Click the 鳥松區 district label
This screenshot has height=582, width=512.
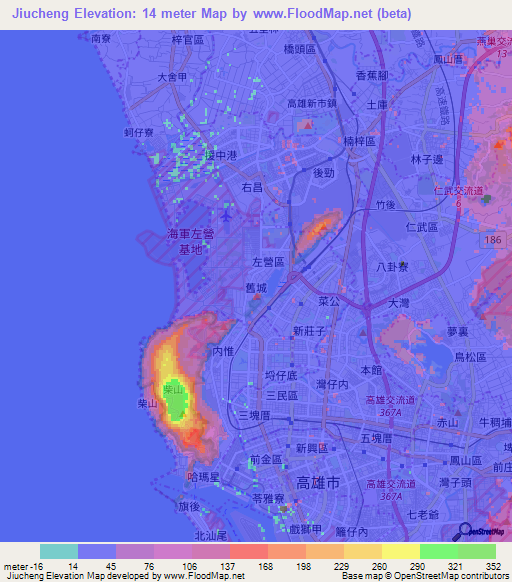click(x=470, y=357)
